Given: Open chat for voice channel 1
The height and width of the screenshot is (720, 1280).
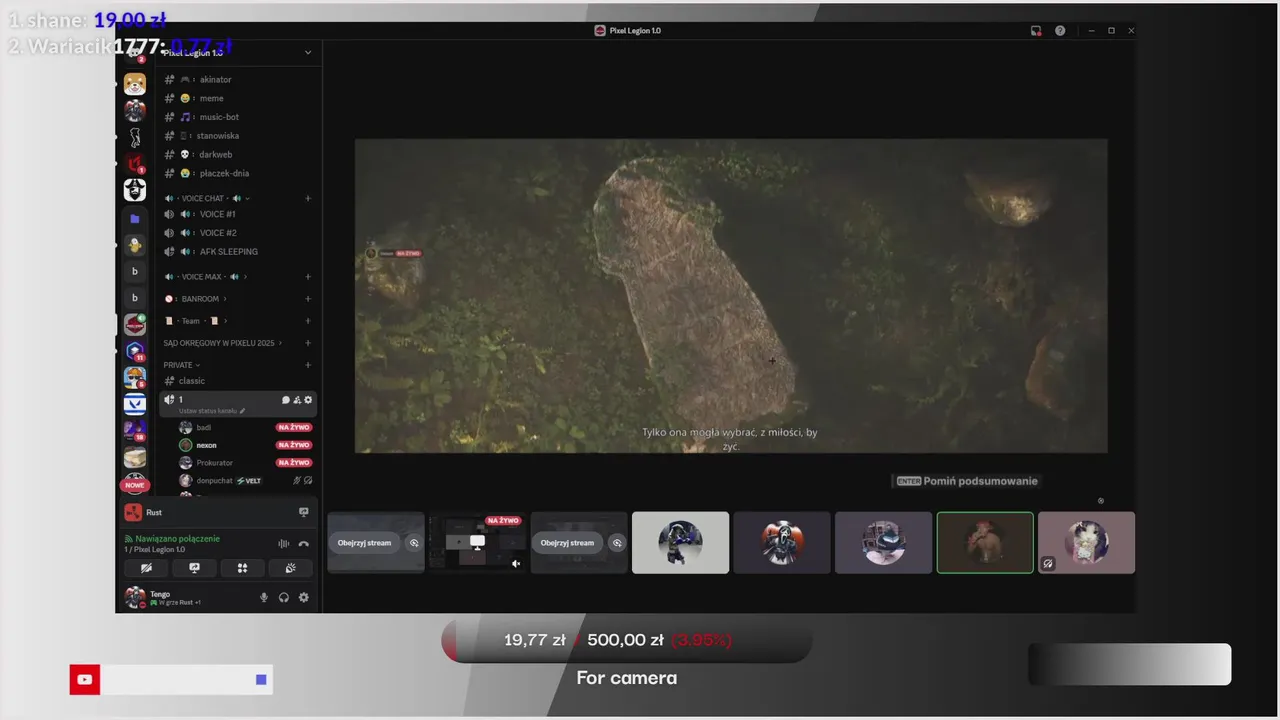Looking at the screenshot, I should [286, 400].
